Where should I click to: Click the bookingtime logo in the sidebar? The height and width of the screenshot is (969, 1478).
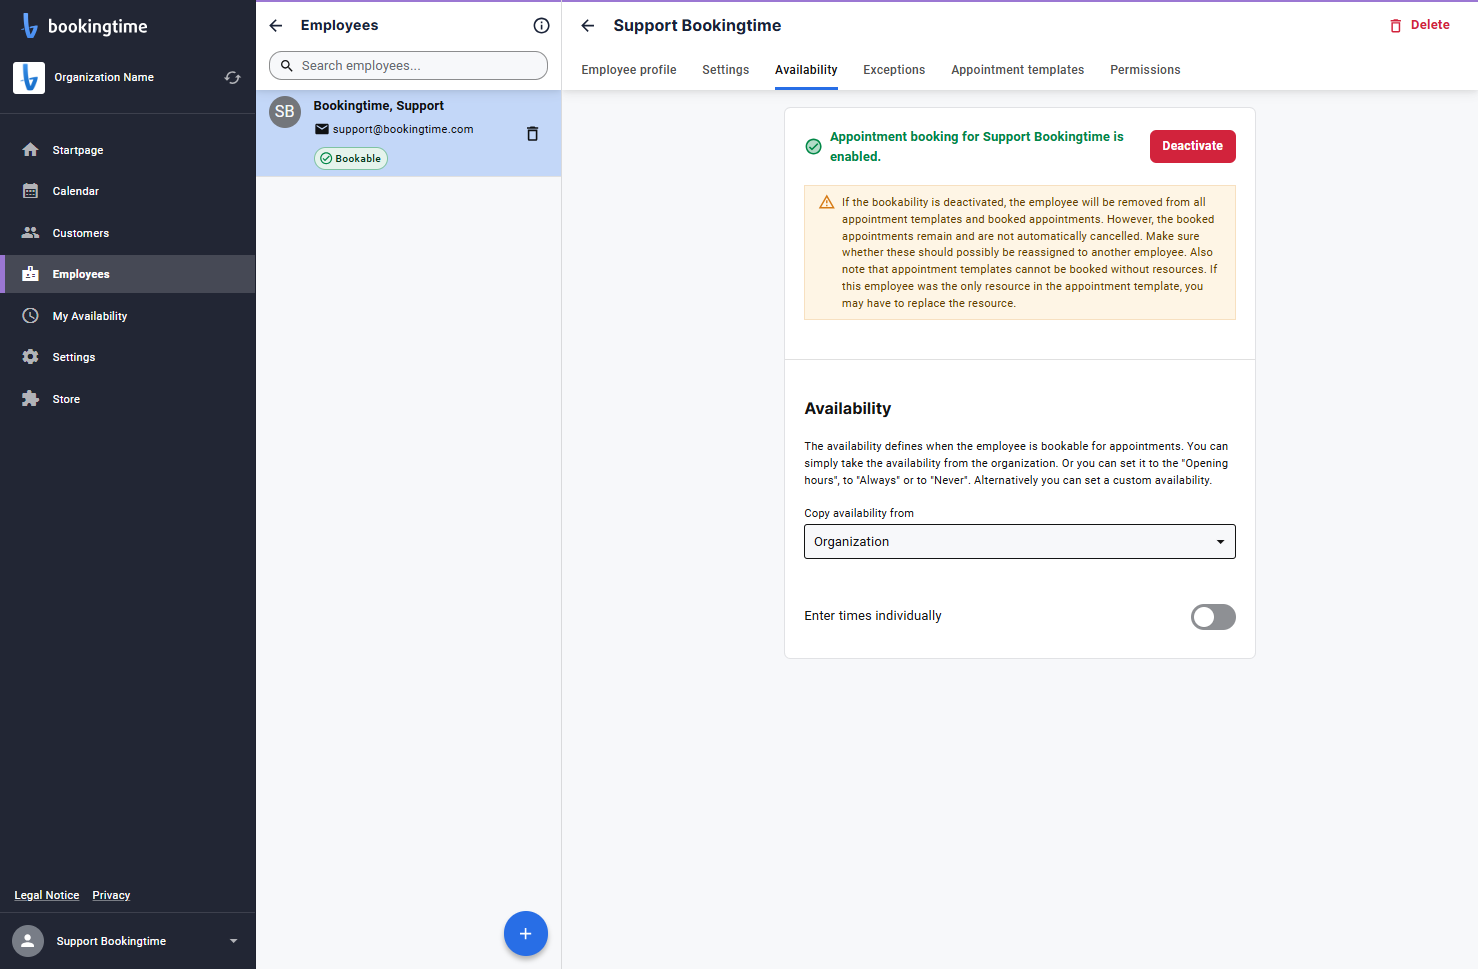coord(84,26)
